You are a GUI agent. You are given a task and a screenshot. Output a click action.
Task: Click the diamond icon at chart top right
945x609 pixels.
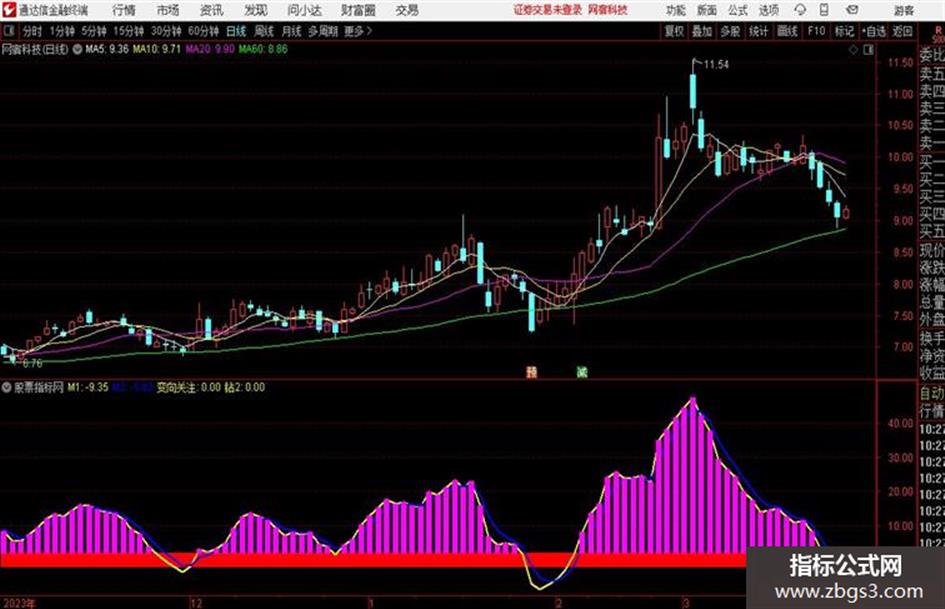click(853, 51)
